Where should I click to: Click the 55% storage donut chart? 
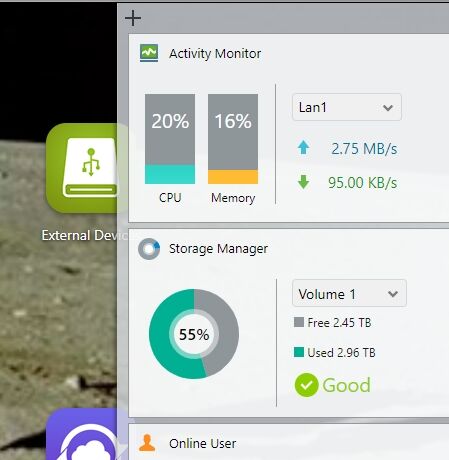click(x=194, y=334)
